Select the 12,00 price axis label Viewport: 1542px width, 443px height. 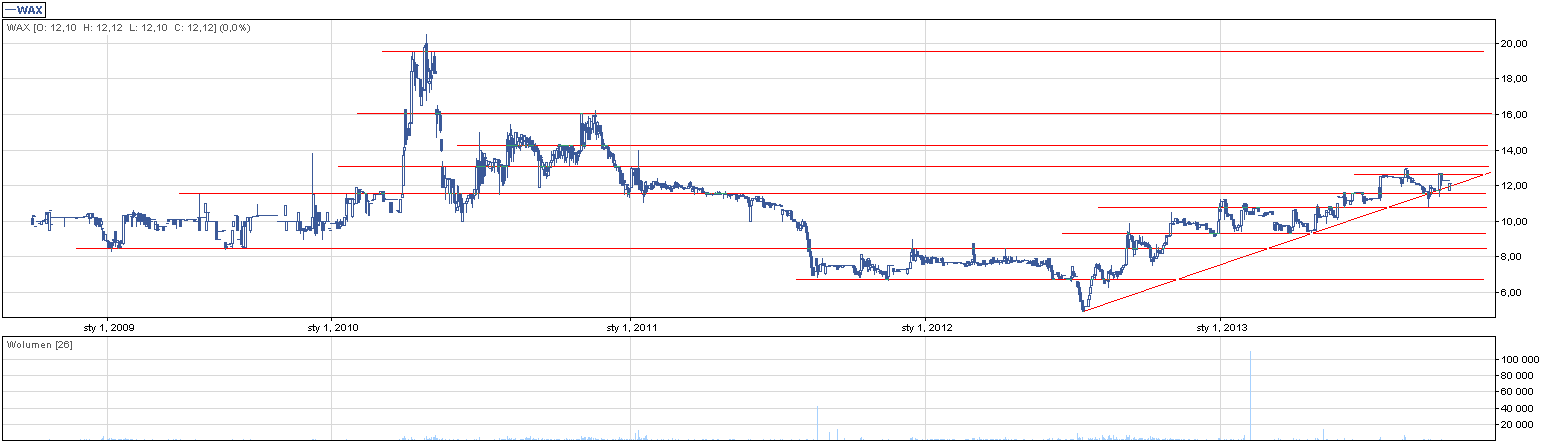click(1512, 186)
